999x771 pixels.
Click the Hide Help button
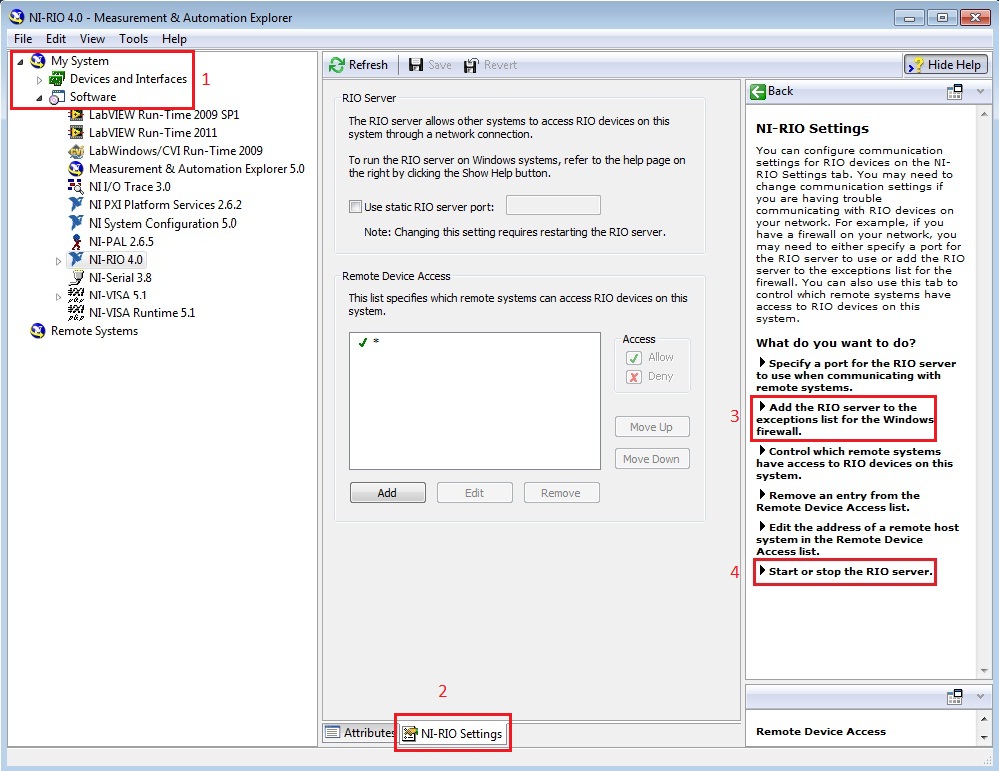coord(946,64)
